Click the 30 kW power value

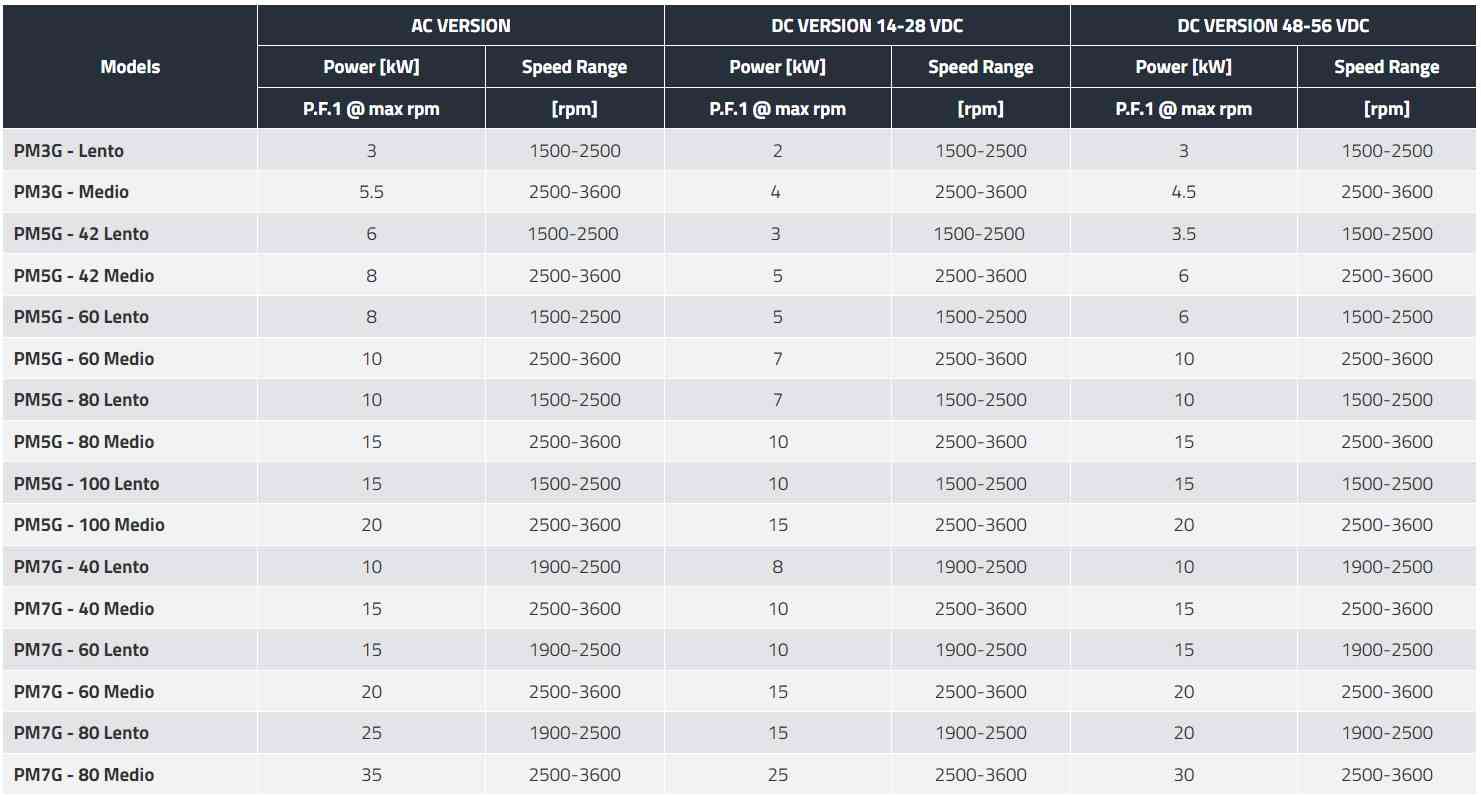[x=1183, y=775]
